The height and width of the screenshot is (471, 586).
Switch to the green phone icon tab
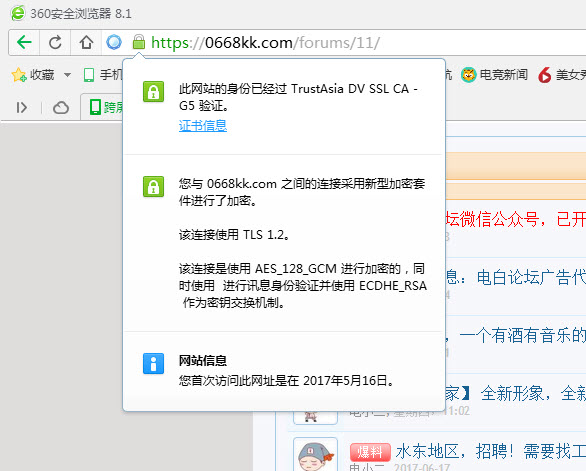tap(103, 107)
